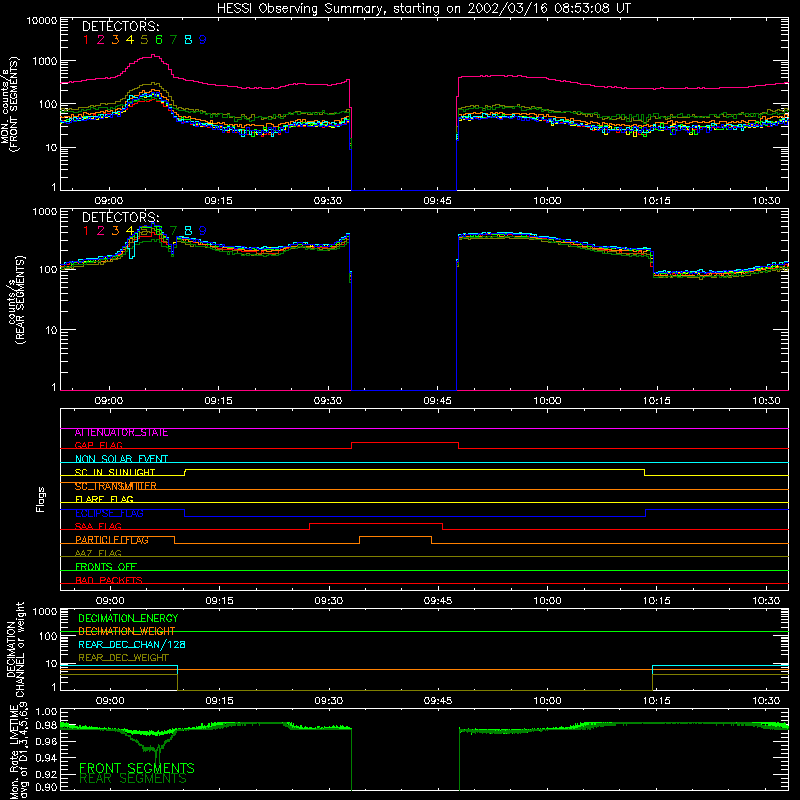This screenshot has width=800, height=800.
Task: Click the 10:15 tick under front segments plot
Action: coord(656,201)
